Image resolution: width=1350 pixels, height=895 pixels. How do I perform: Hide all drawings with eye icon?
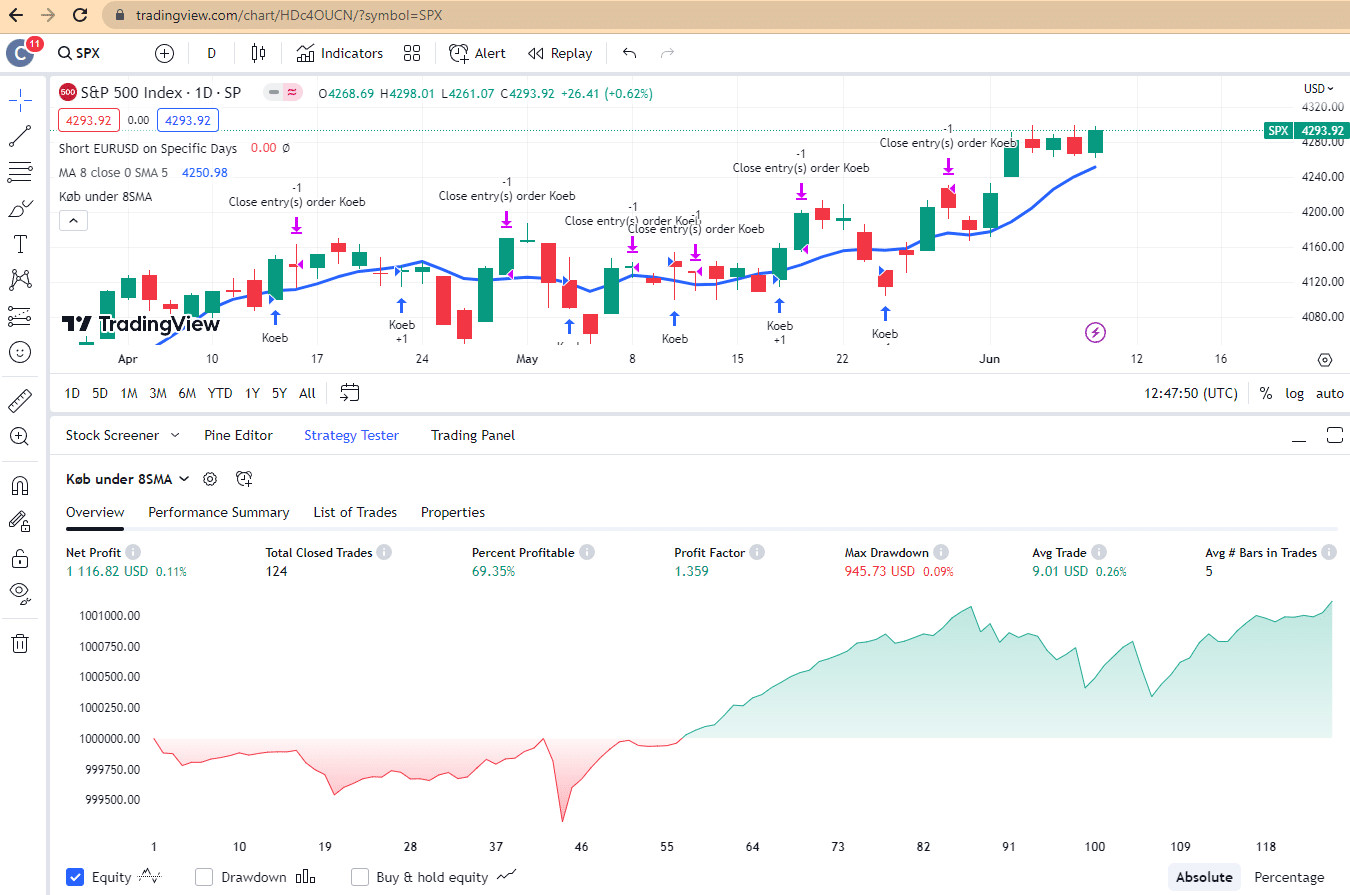(21, 593)
